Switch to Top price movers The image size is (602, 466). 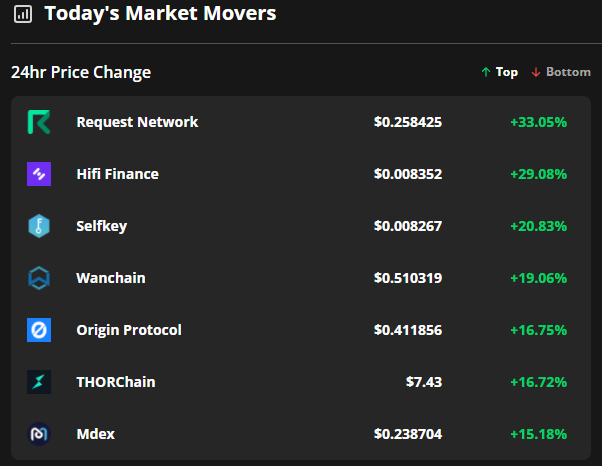[x=499, y=72]
